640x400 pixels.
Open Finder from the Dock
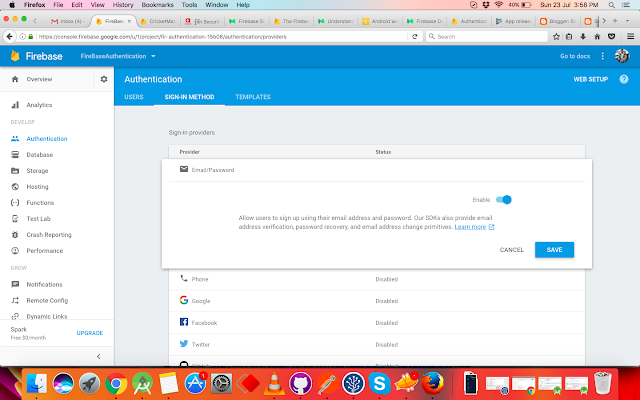37,384
